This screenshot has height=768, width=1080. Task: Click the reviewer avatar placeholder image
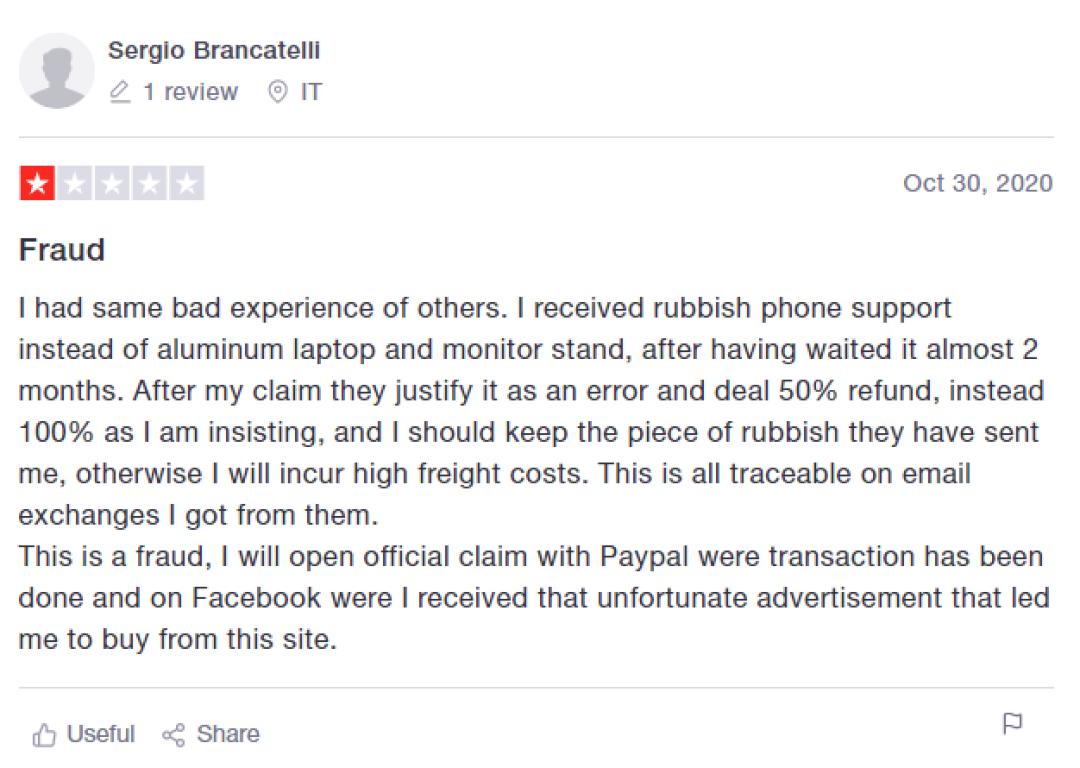coord(56,71)
